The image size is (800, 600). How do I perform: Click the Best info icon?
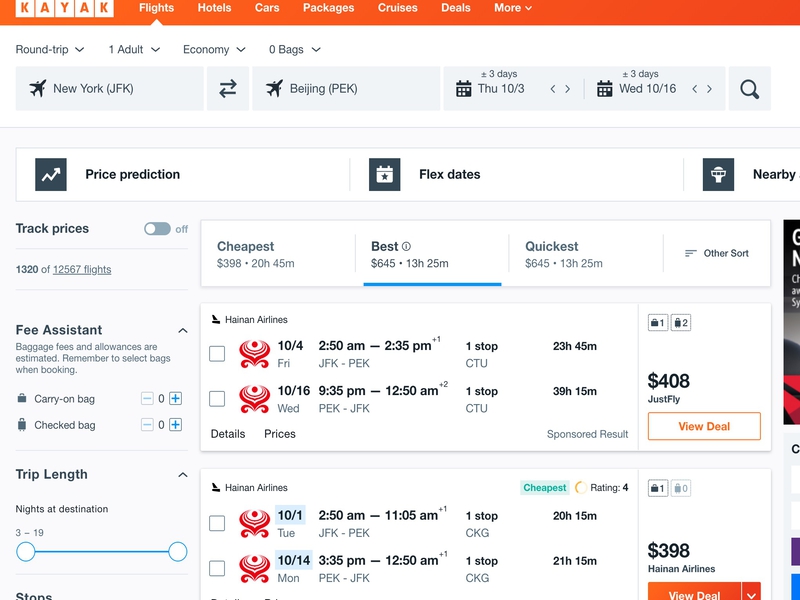406,246
